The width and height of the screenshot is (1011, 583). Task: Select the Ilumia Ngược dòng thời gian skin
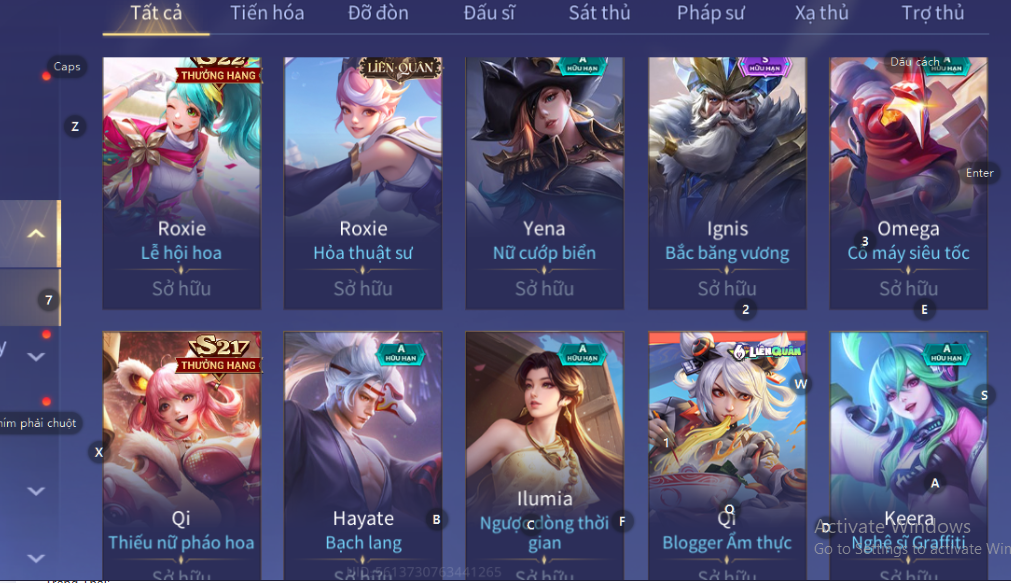coord(545,456)
